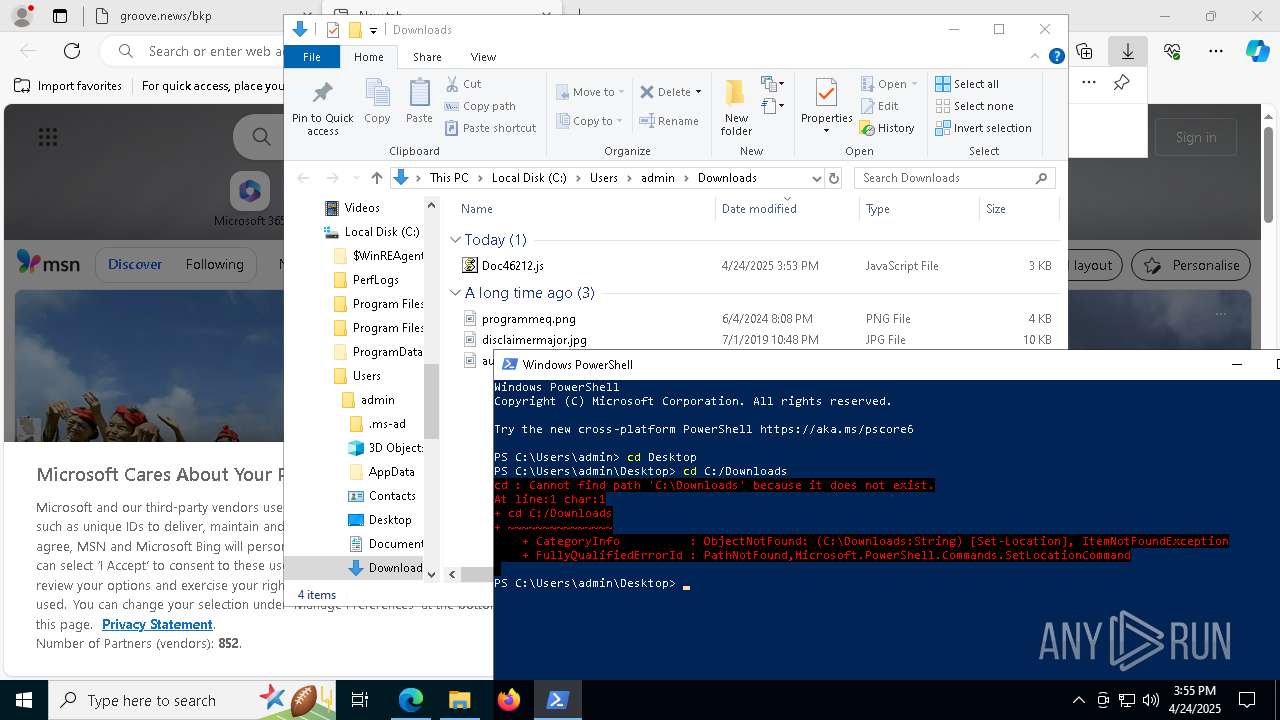Open File Explorer taskbar icon
Image resolution: width=1280 pixels, height=720 pixels.
pos(459,700)
